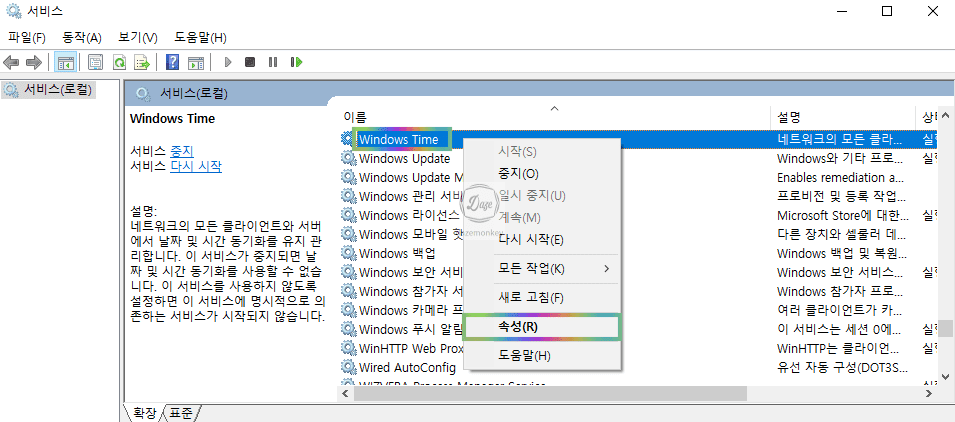Image resolution: width=955 pixels, height=422 pixels.
Task: Click the gear icon beside Windows 참가자
Action: pos(348,291)
